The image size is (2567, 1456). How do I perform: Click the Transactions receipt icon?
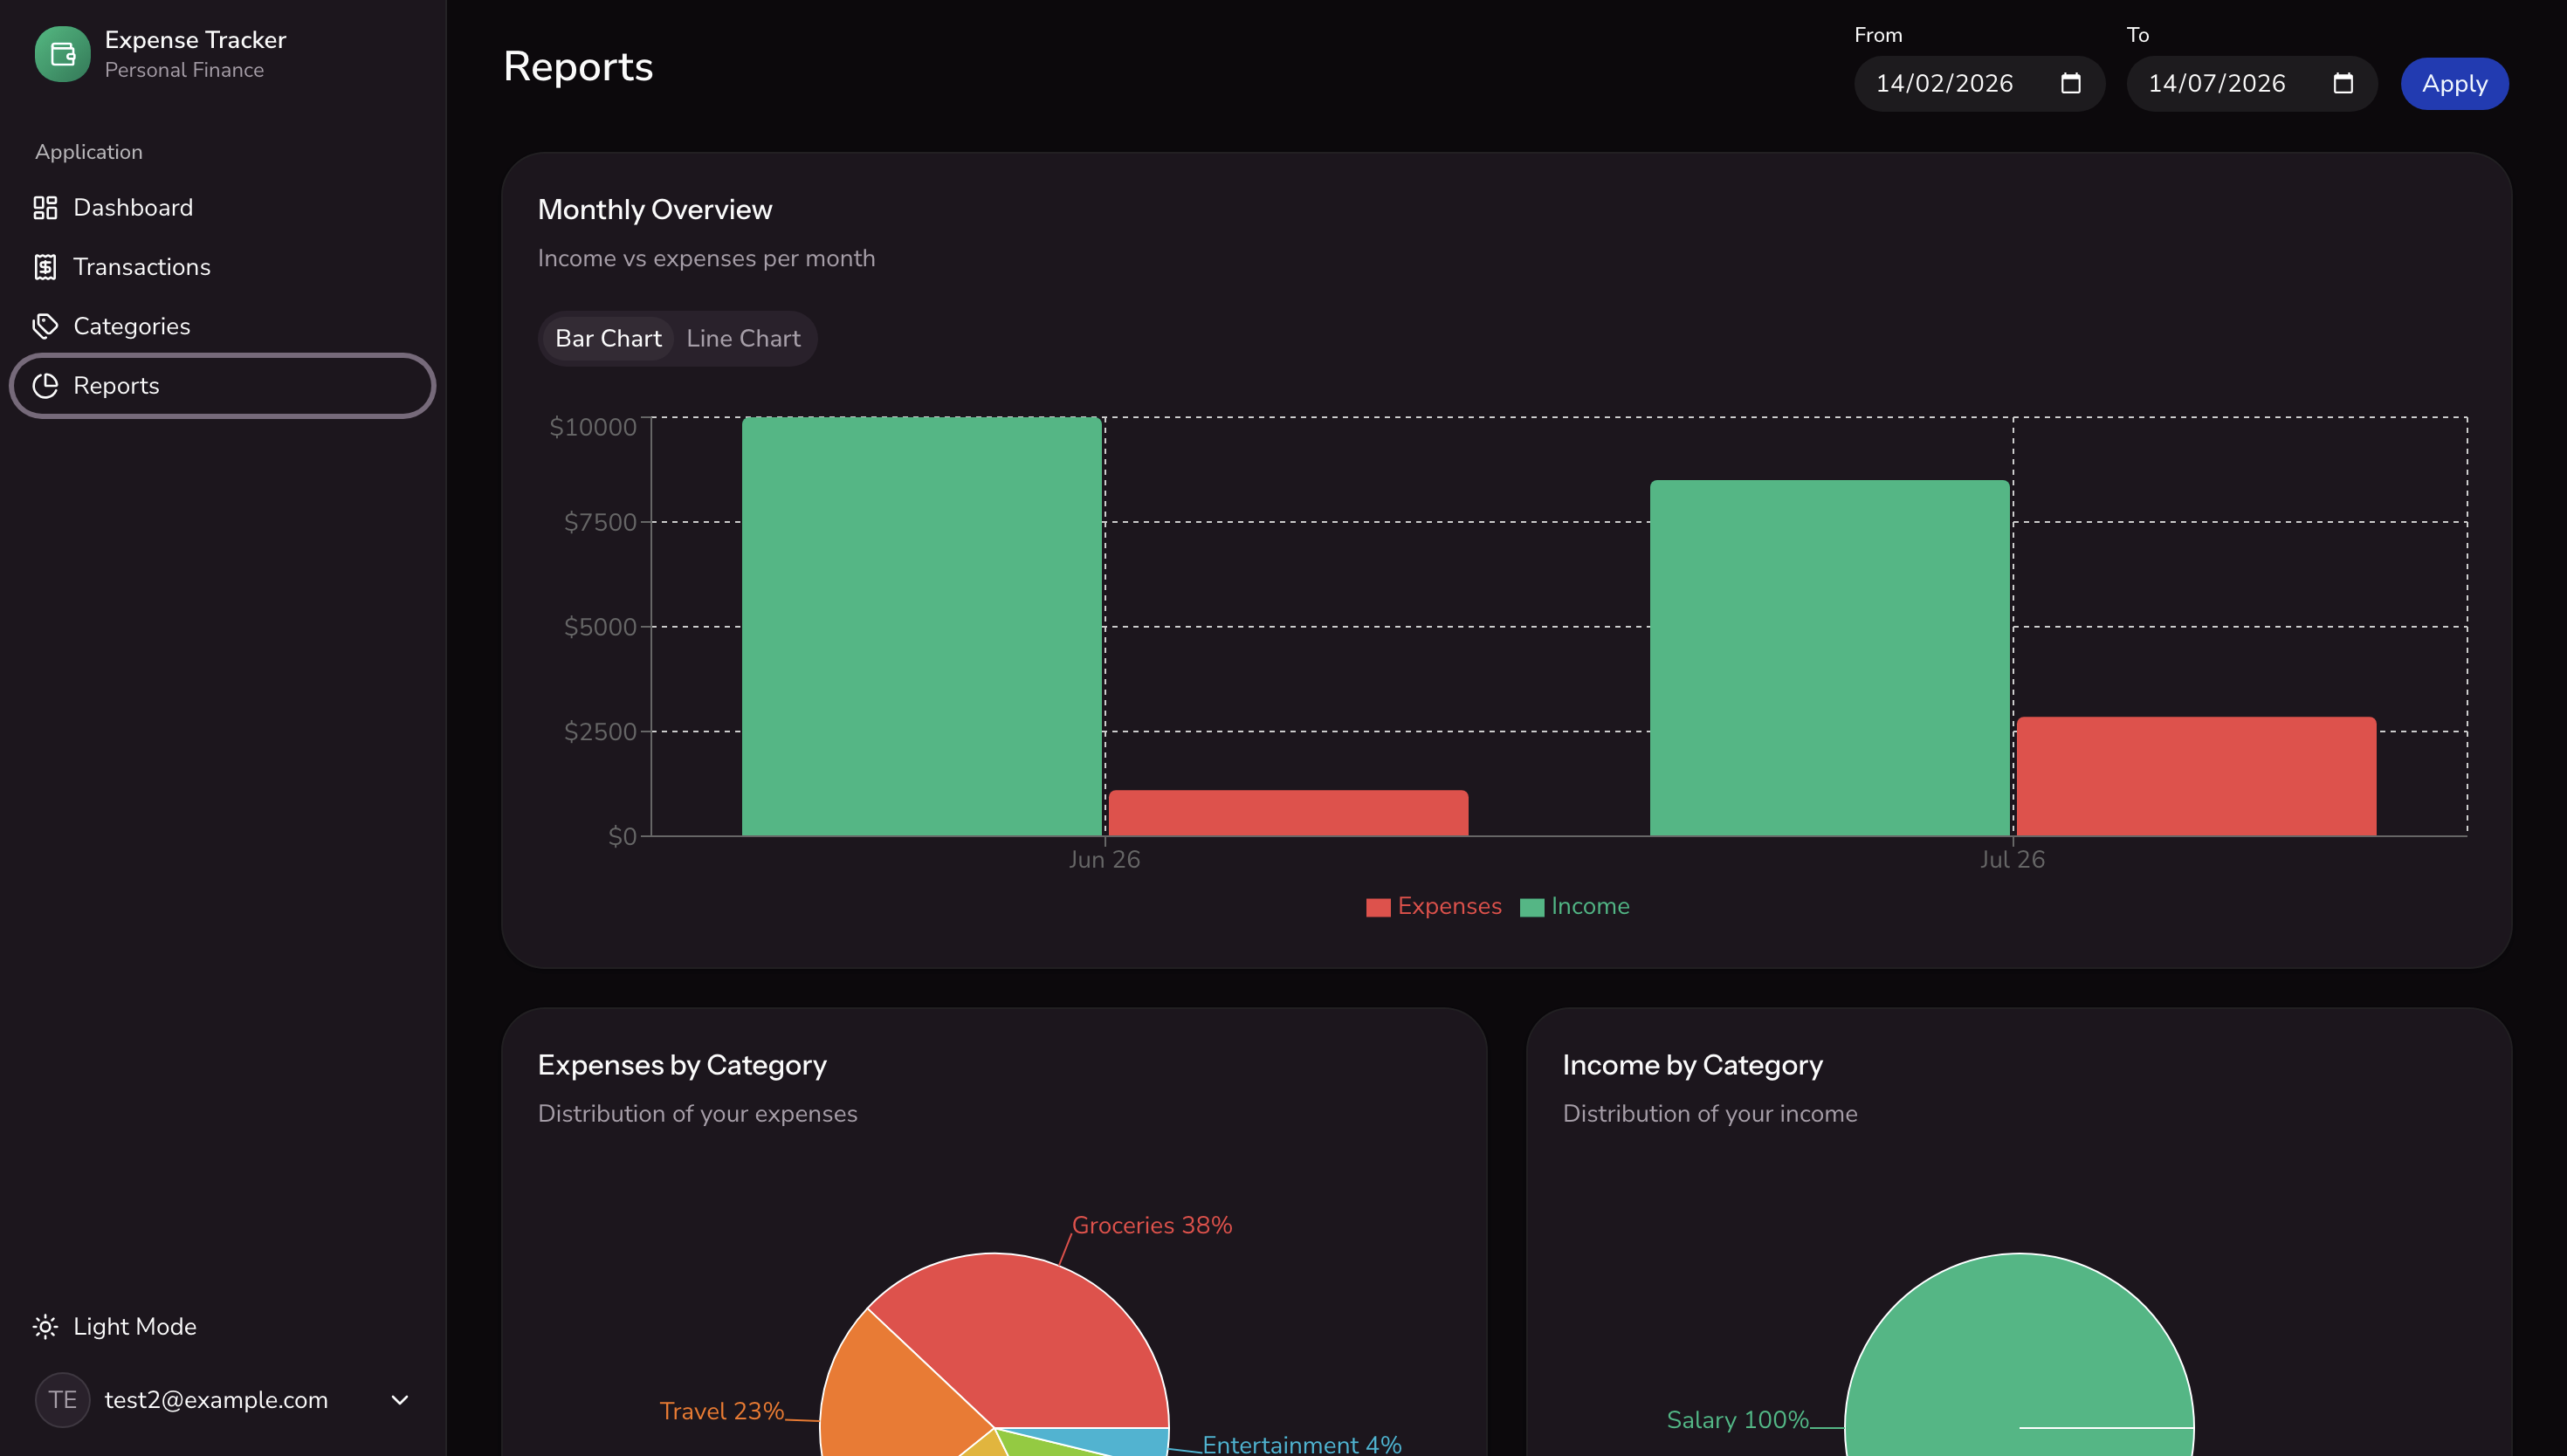click(45, 267)
